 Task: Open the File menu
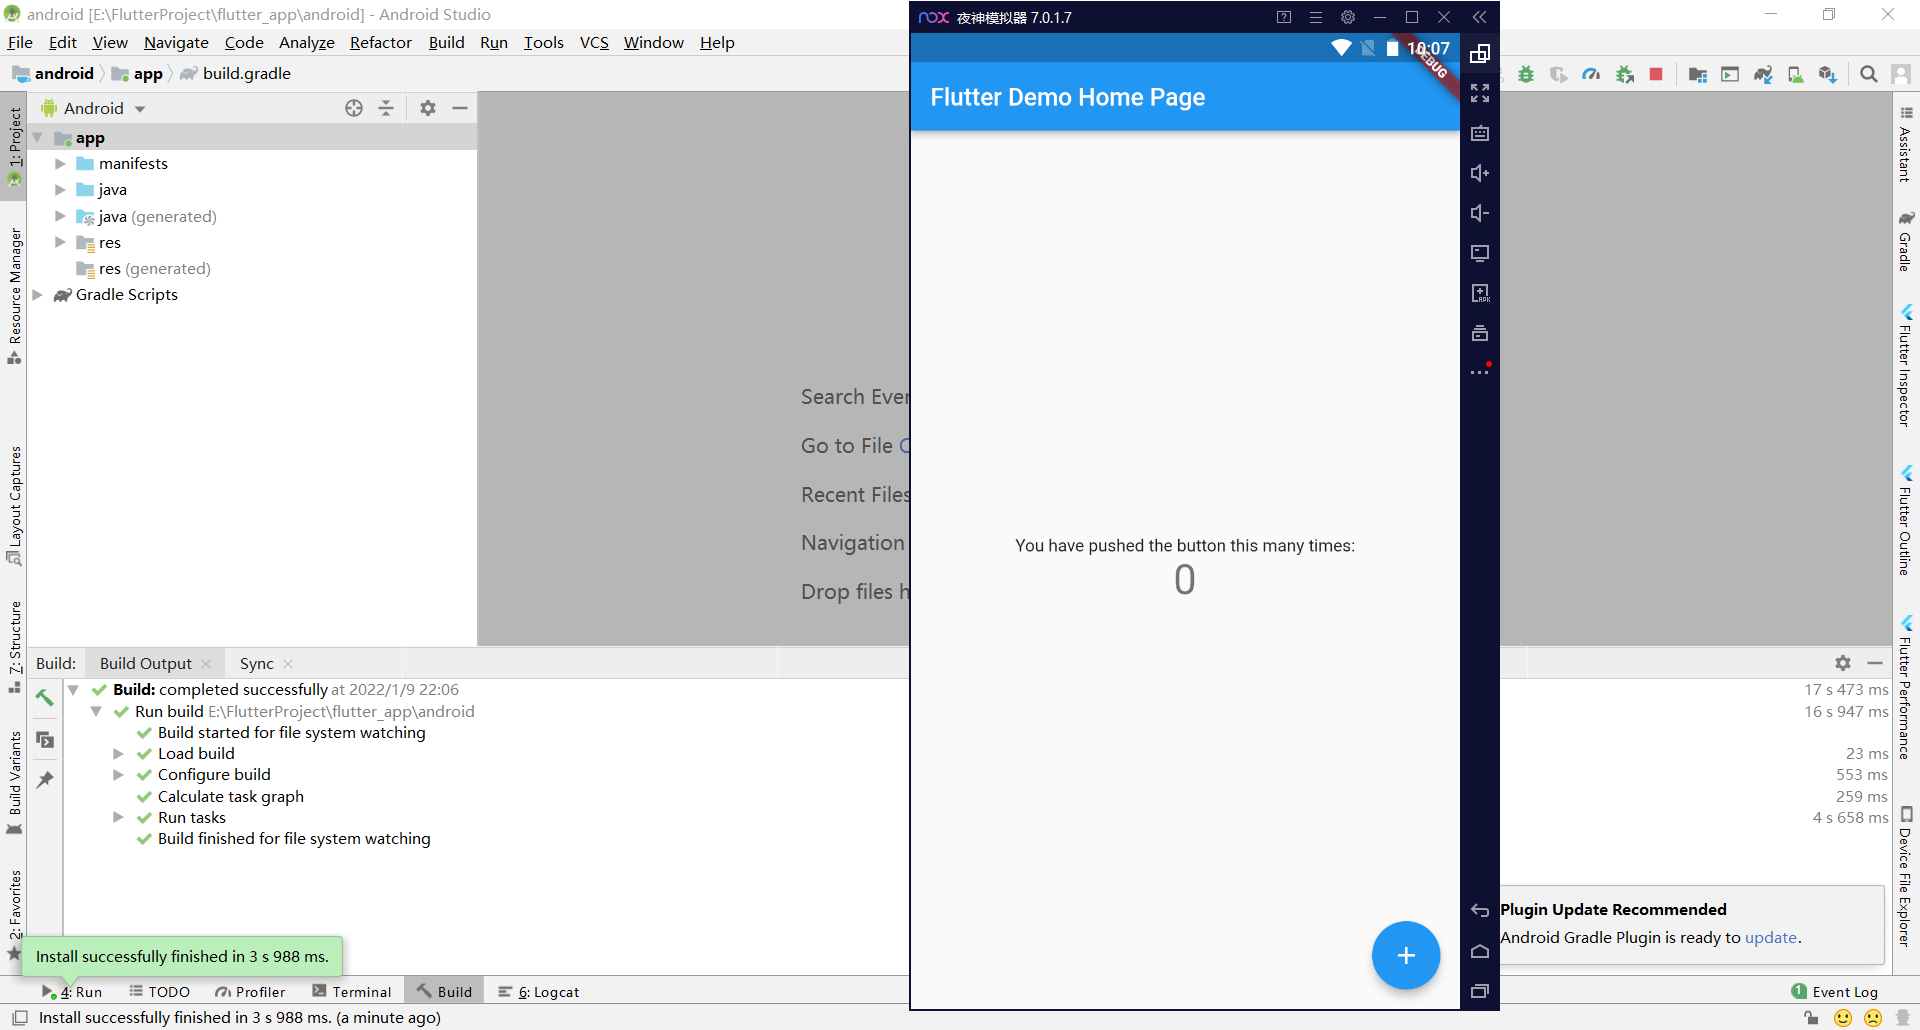[20, 42]
